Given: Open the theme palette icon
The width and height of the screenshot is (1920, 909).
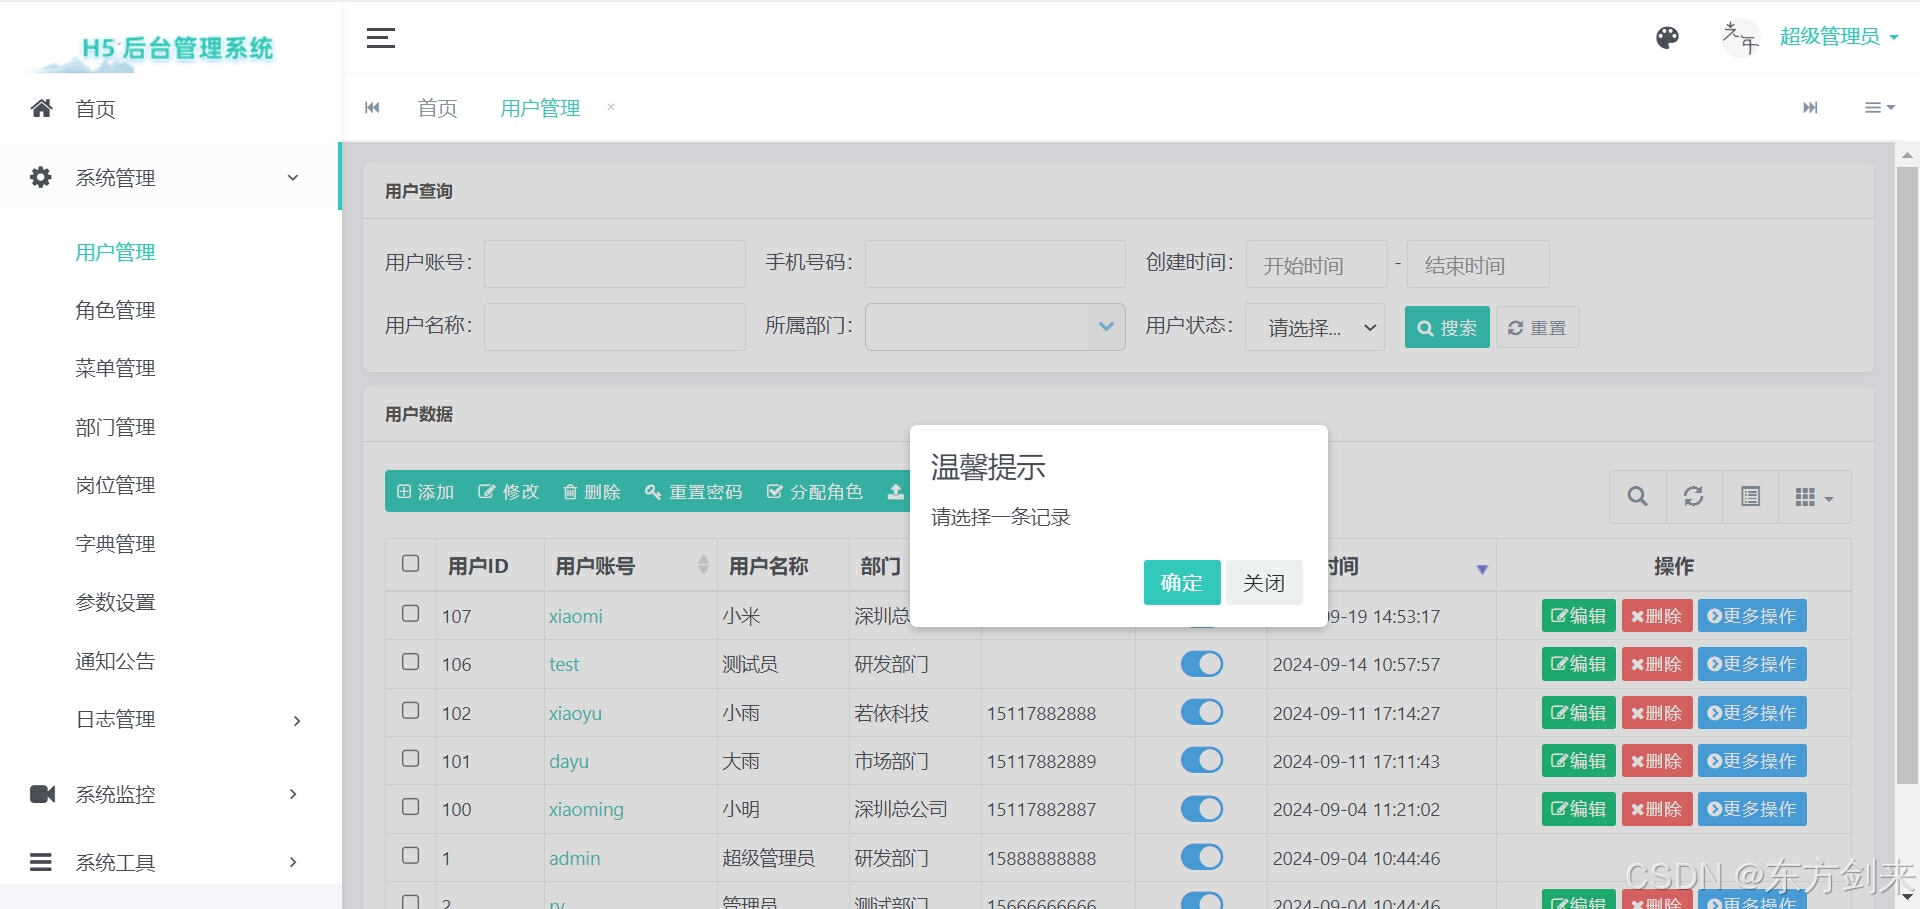Looking at the screenshot, I should [1667, 38].
